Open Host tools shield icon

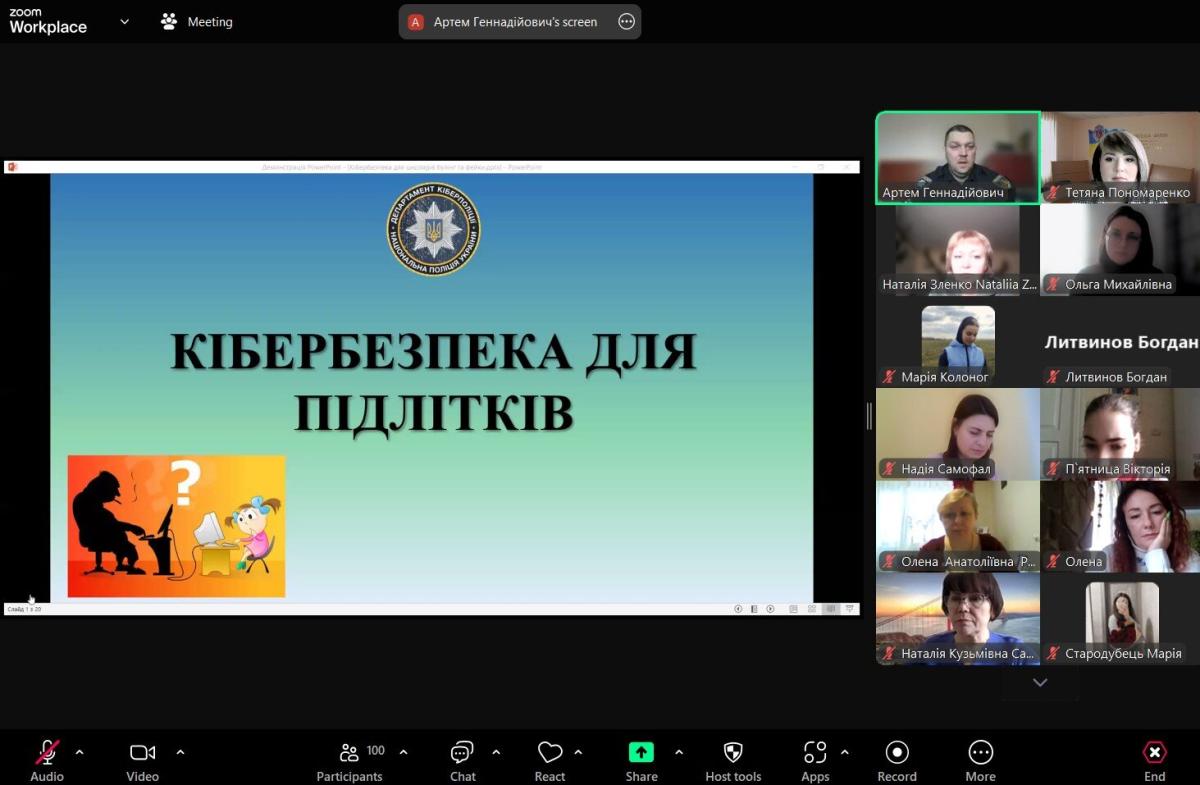click(x=733, y=753)
